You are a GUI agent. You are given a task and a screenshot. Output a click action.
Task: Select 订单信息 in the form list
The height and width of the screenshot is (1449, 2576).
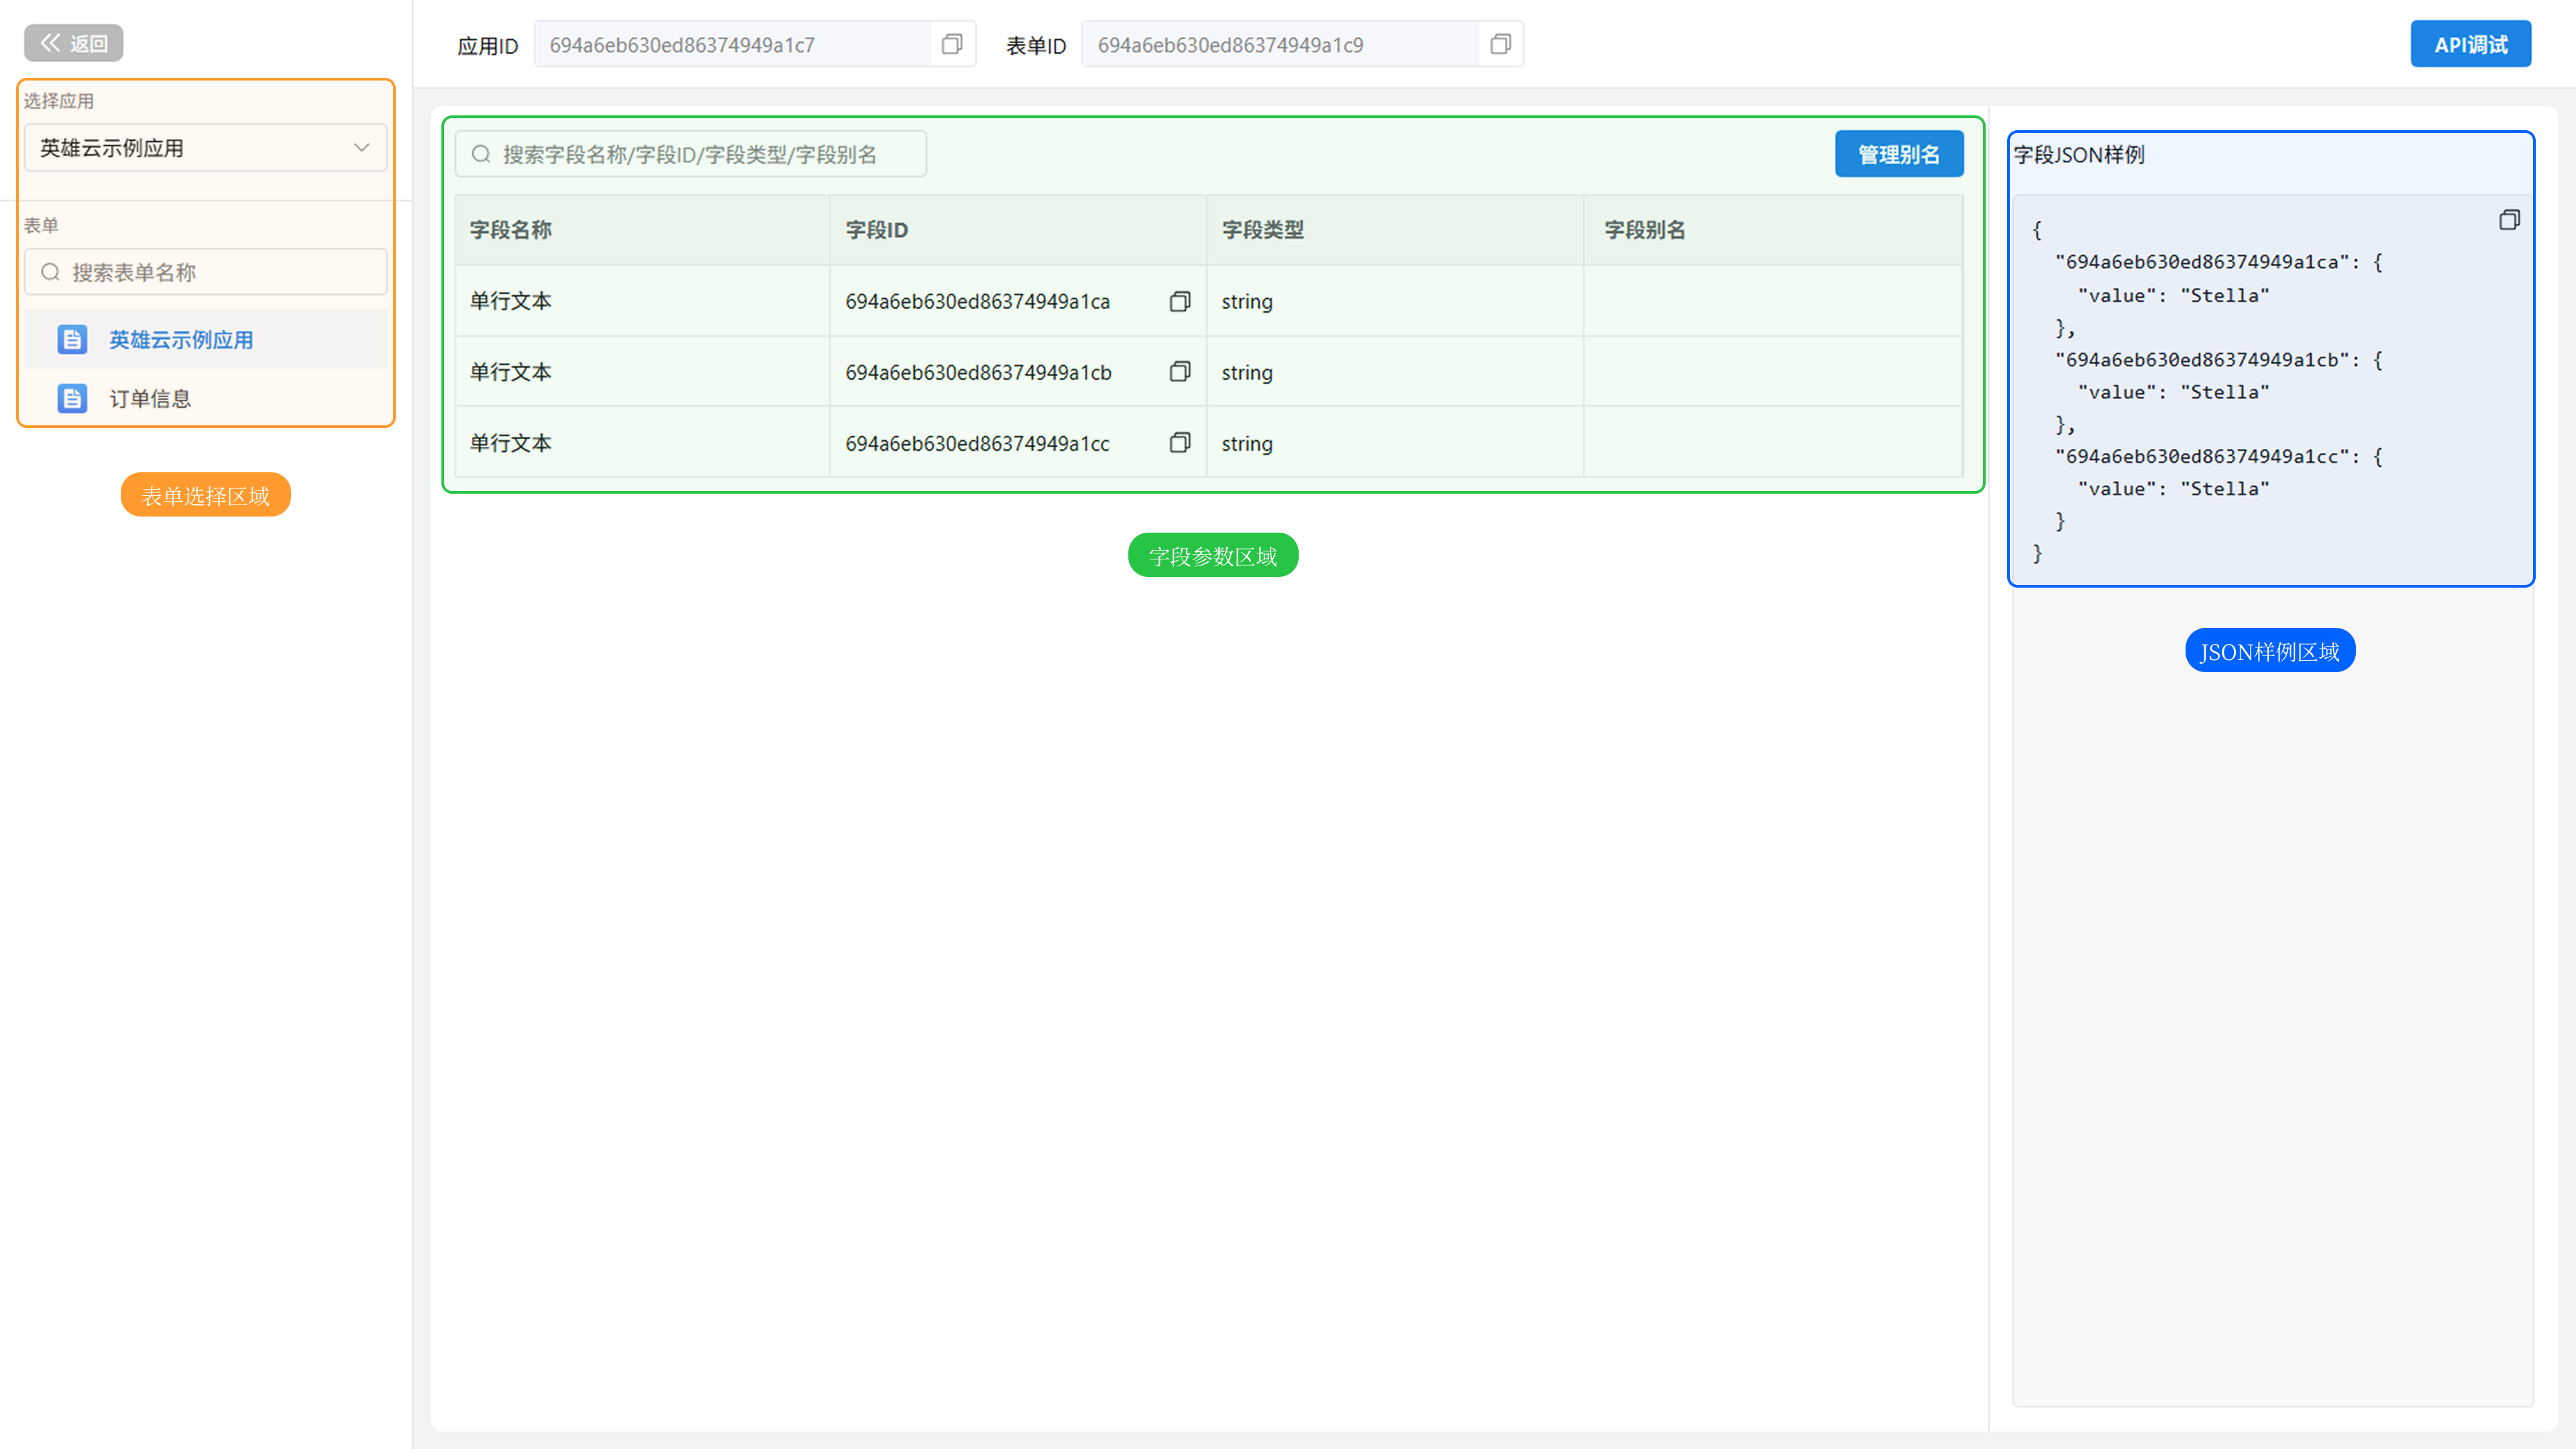150,398
